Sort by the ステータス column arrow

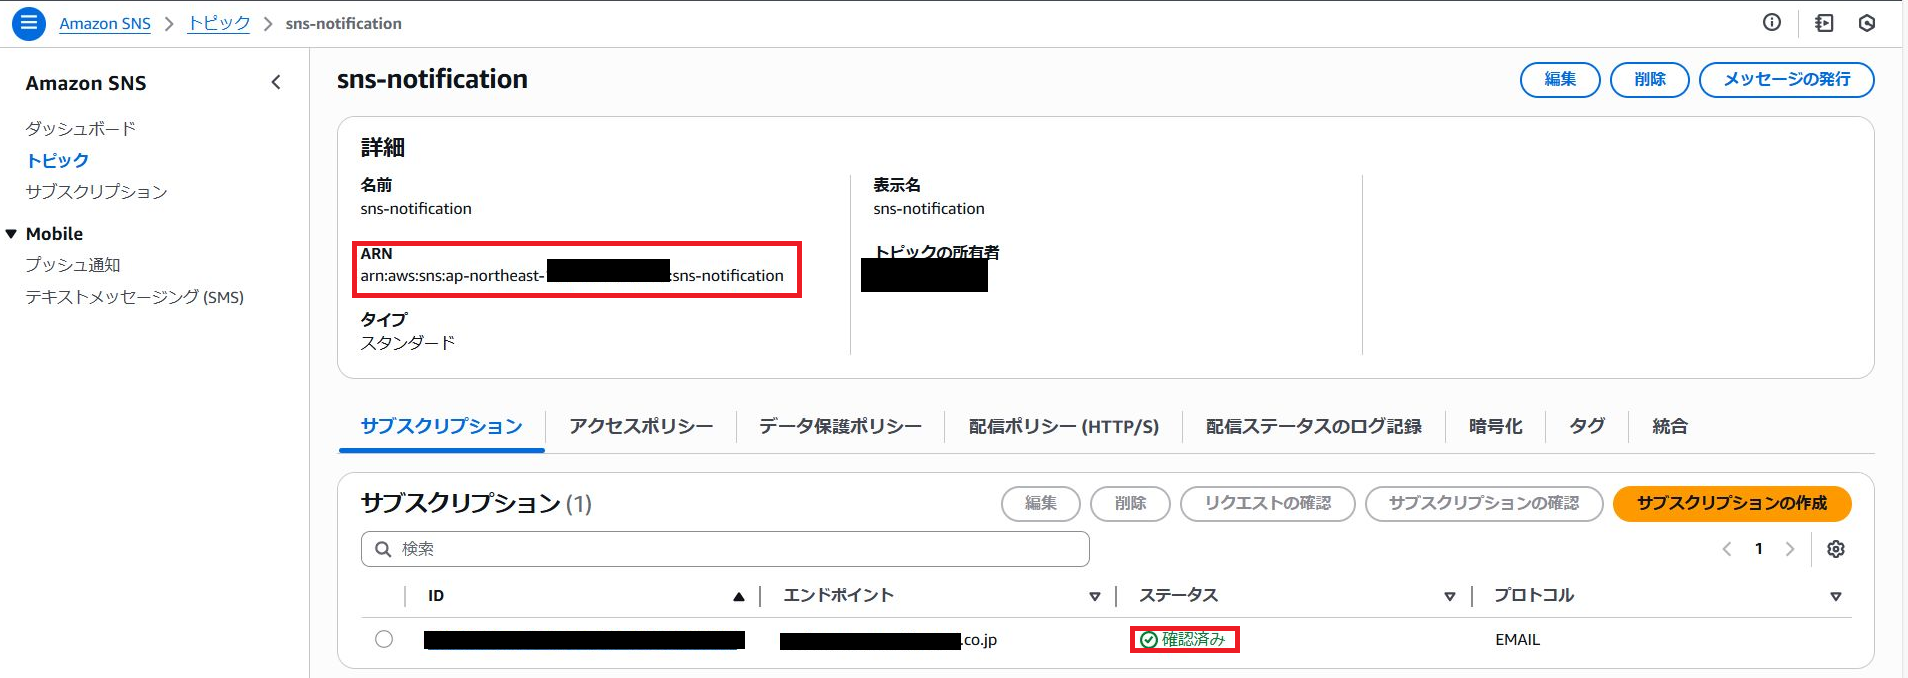point(1450,597)
